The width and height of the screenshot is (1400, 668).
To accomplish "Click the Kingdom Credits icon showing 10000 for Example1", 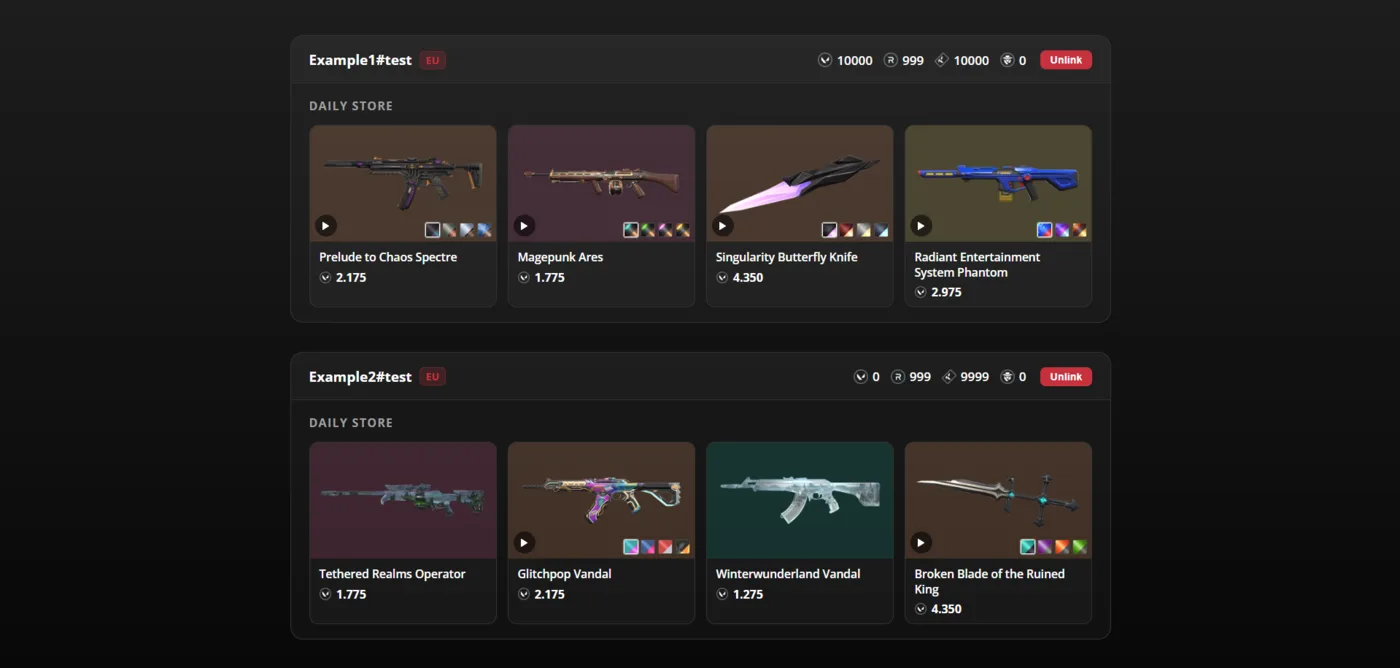I will 942,60.
